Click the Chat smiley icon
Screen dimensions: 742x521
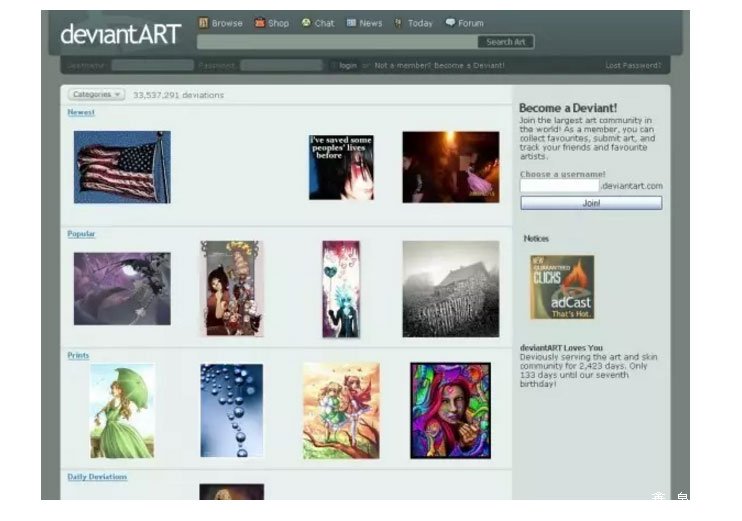(x=307, y=23)
